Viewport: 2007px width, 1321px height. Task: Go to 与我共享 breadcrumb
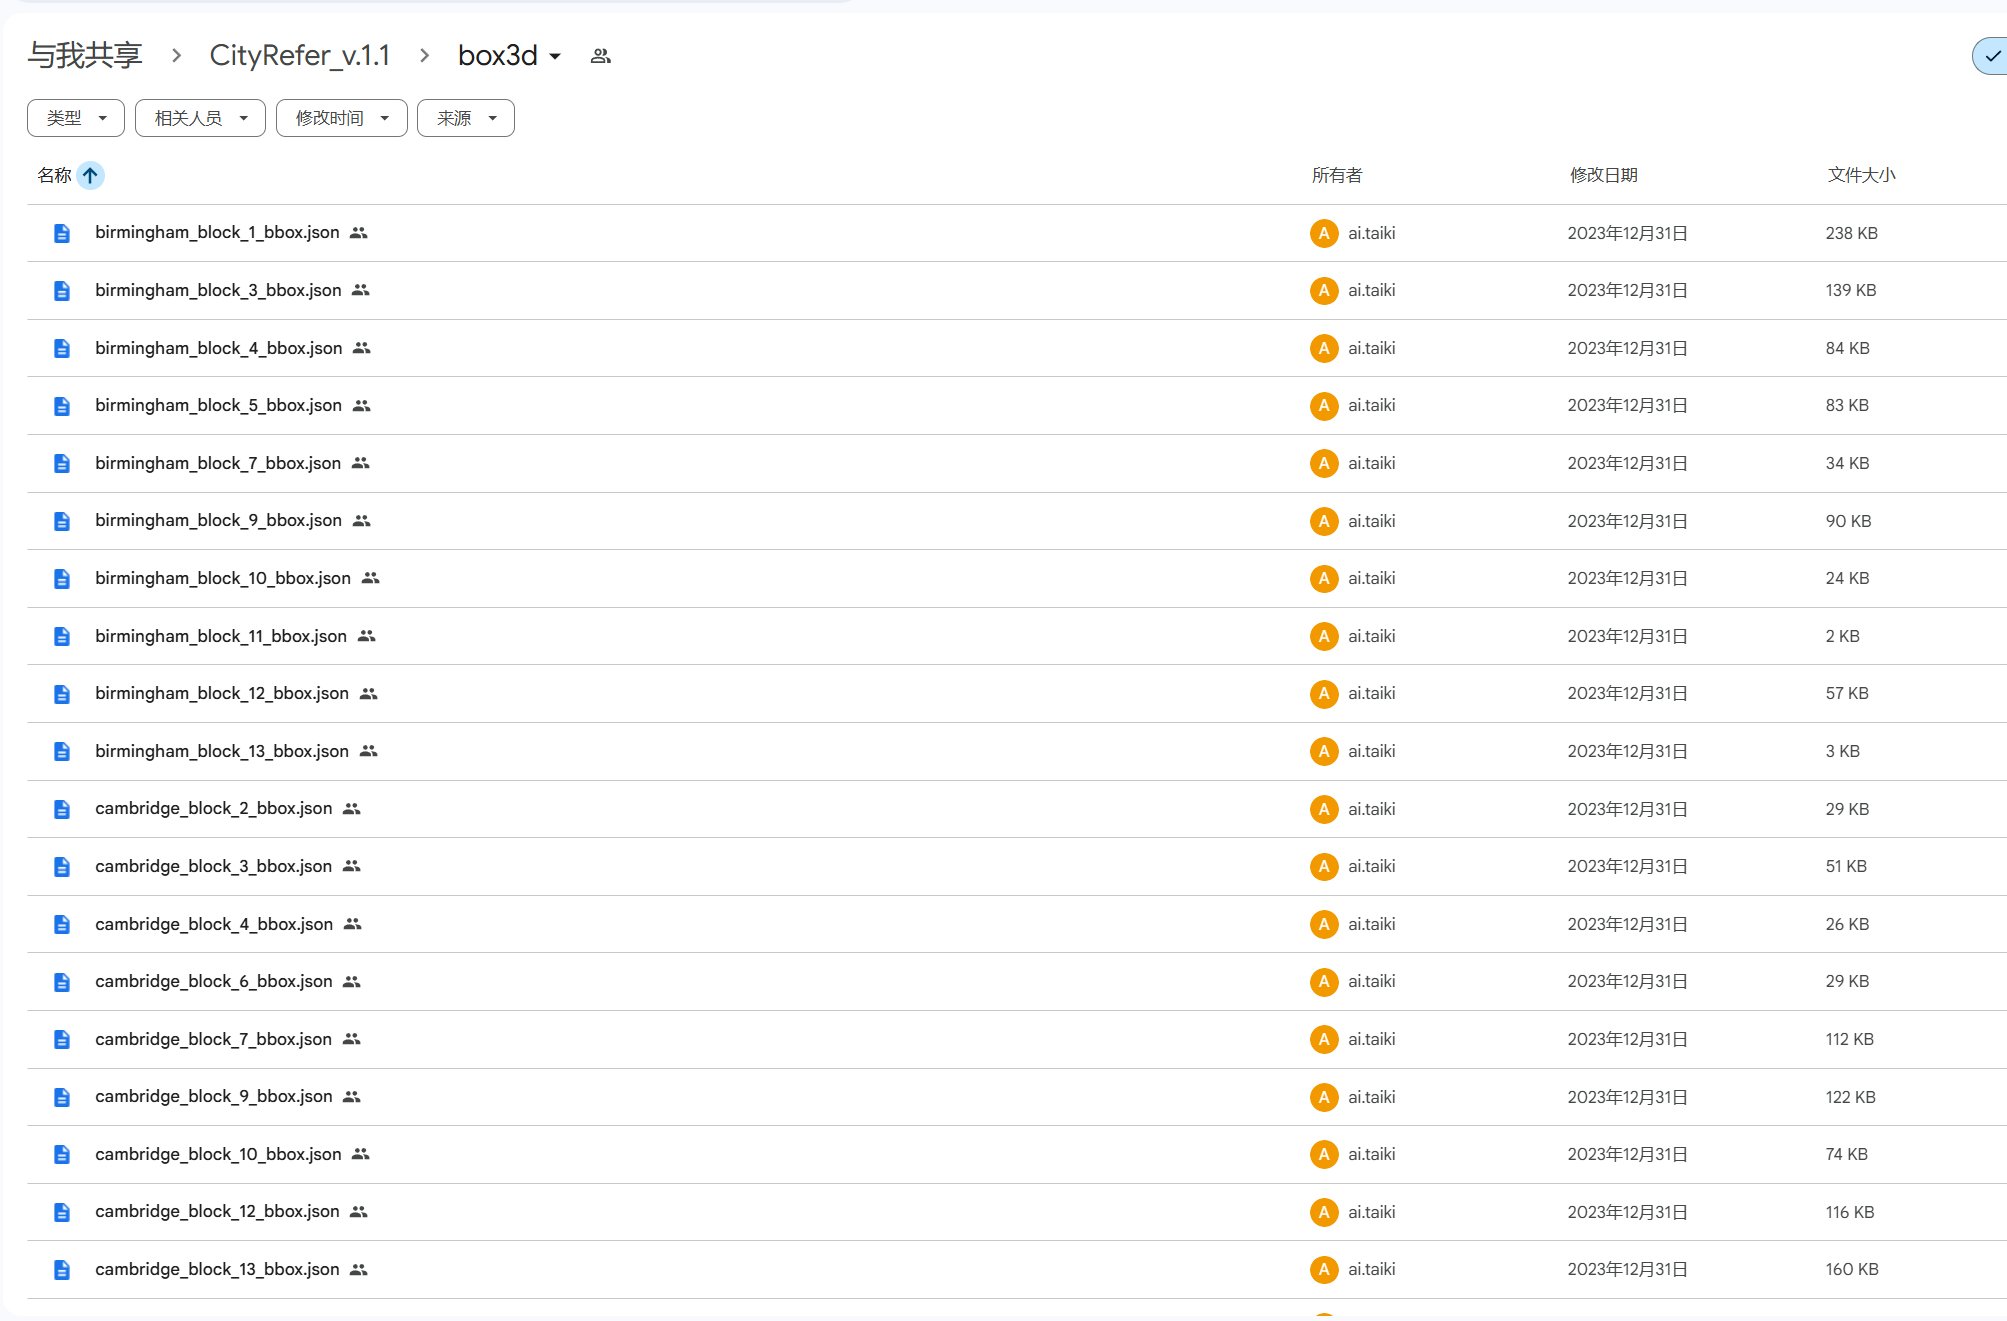85,56
